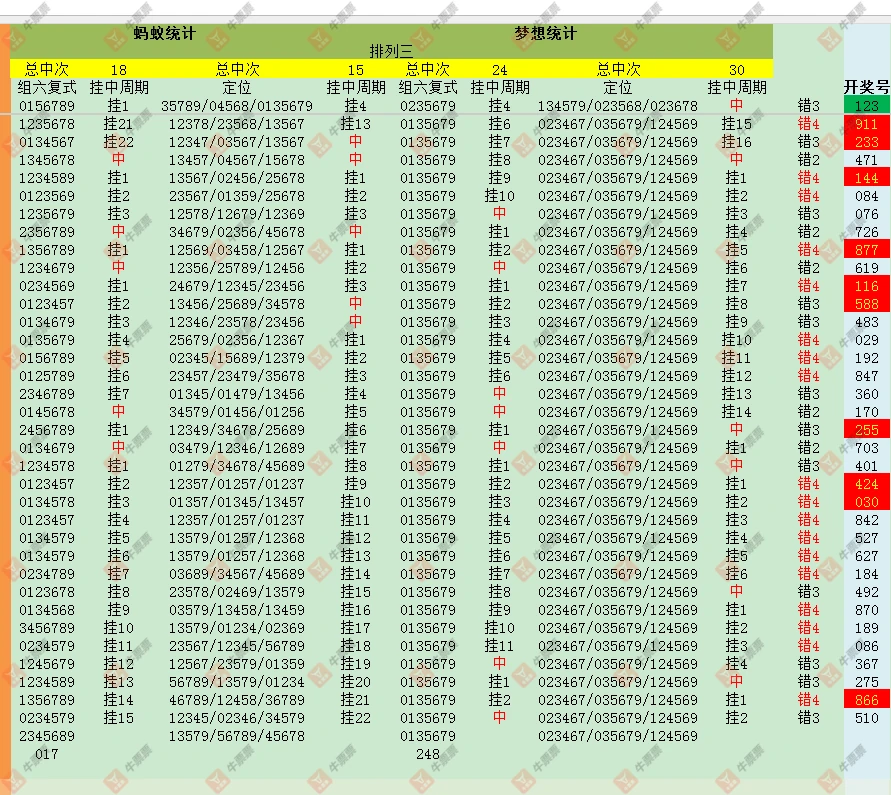The width and height of the screenshot is (891, 795).
Task: Click the value 017 at bottom of table
Action: (45, 756)
